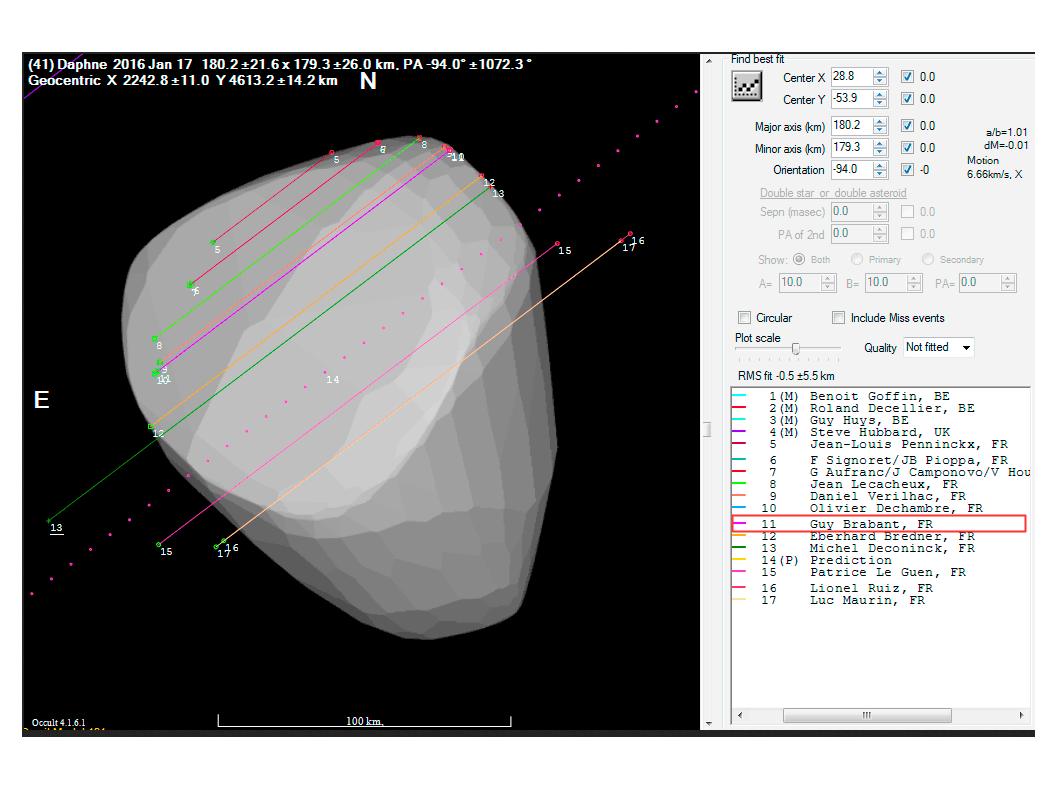1058x794 pixels.
Task: Open the Quality dropdown showing Not fitted
Action: [x=939, y=347]
